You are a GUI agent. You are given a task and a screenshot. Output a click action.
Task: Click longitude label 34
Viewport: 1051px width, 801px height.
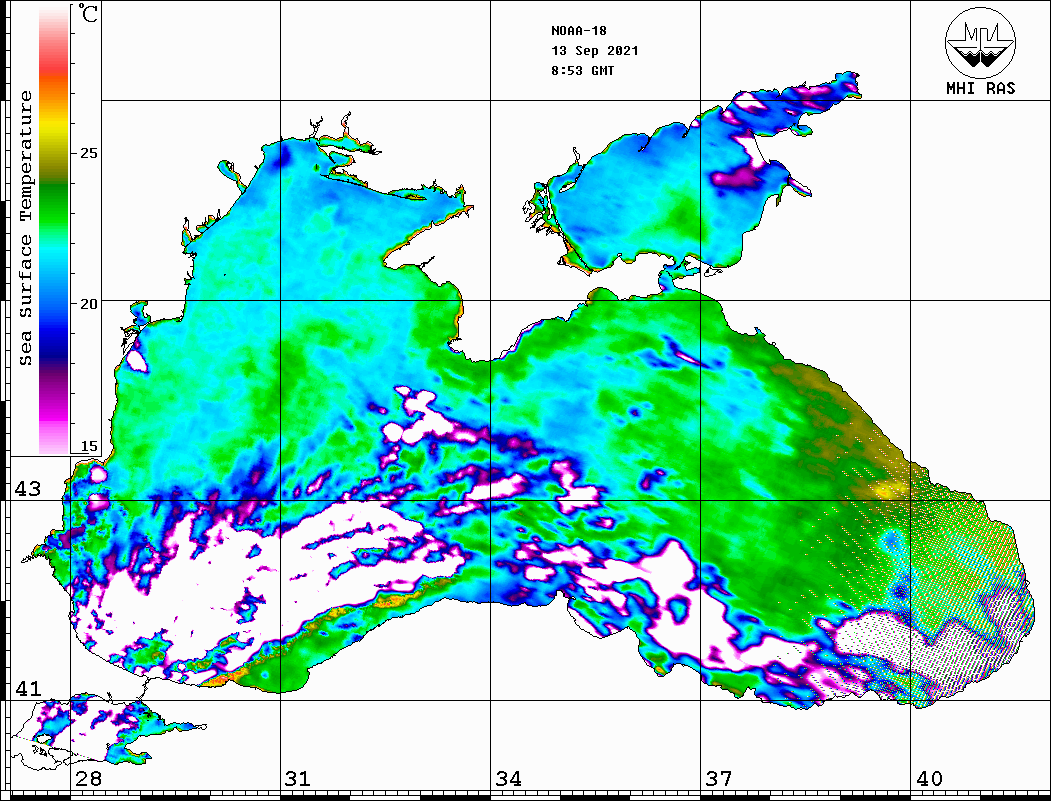(508, 779)
